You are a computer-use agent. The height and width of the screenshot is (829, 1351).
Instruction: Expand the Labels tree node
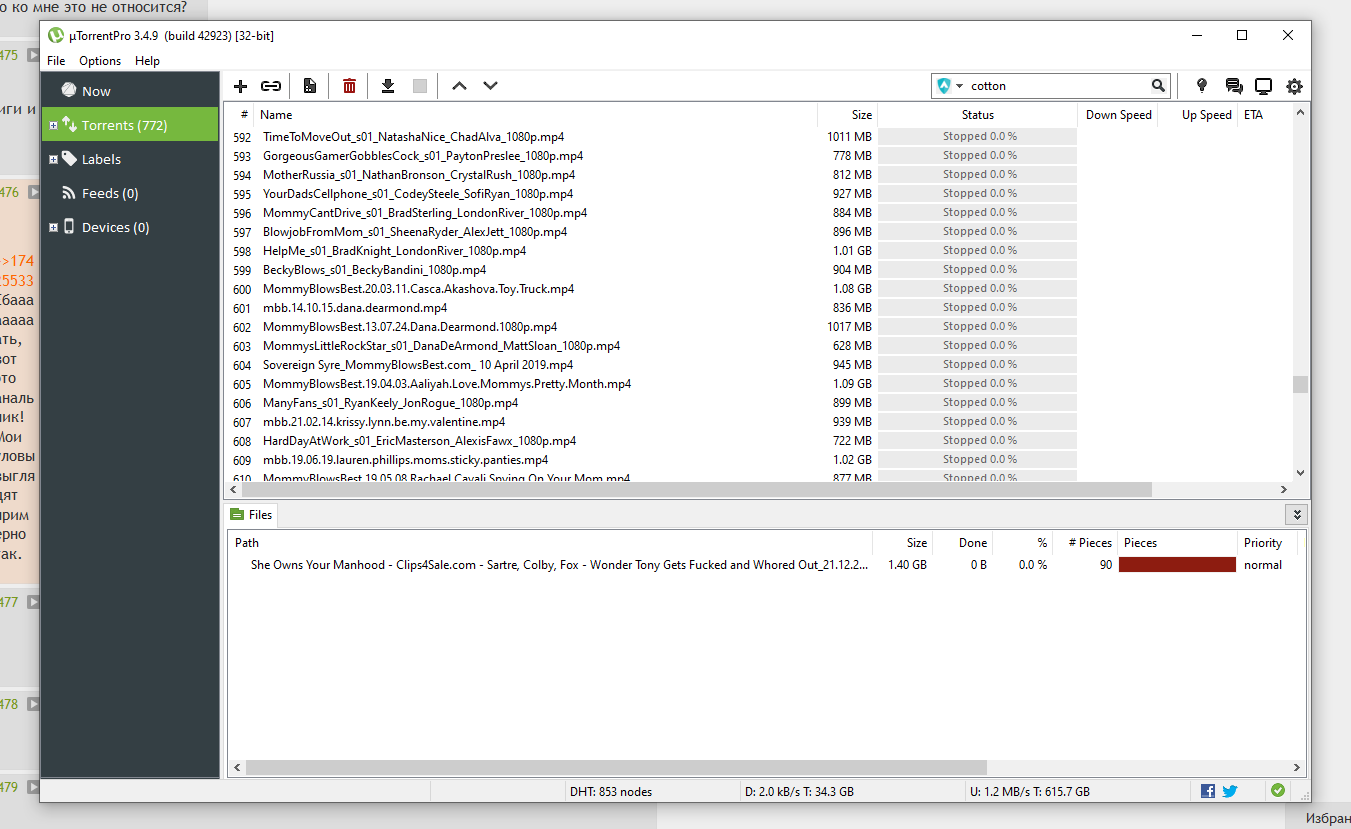53,159
